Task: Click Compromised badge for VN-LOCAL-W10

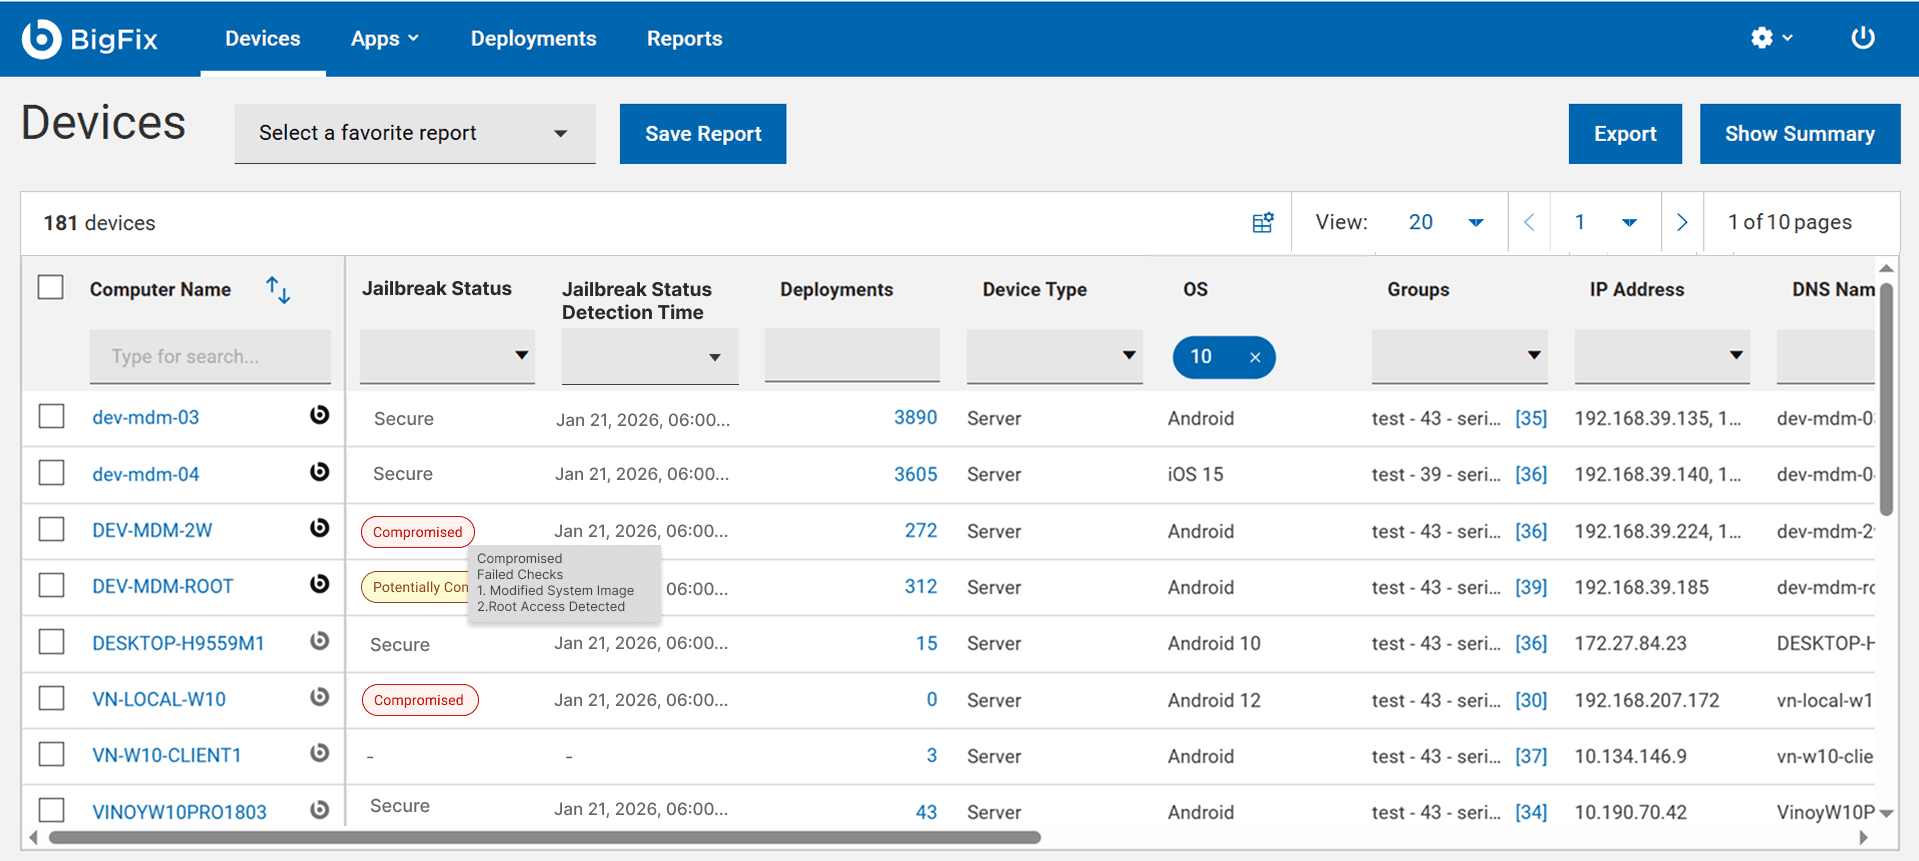Action: click(420, 700)
